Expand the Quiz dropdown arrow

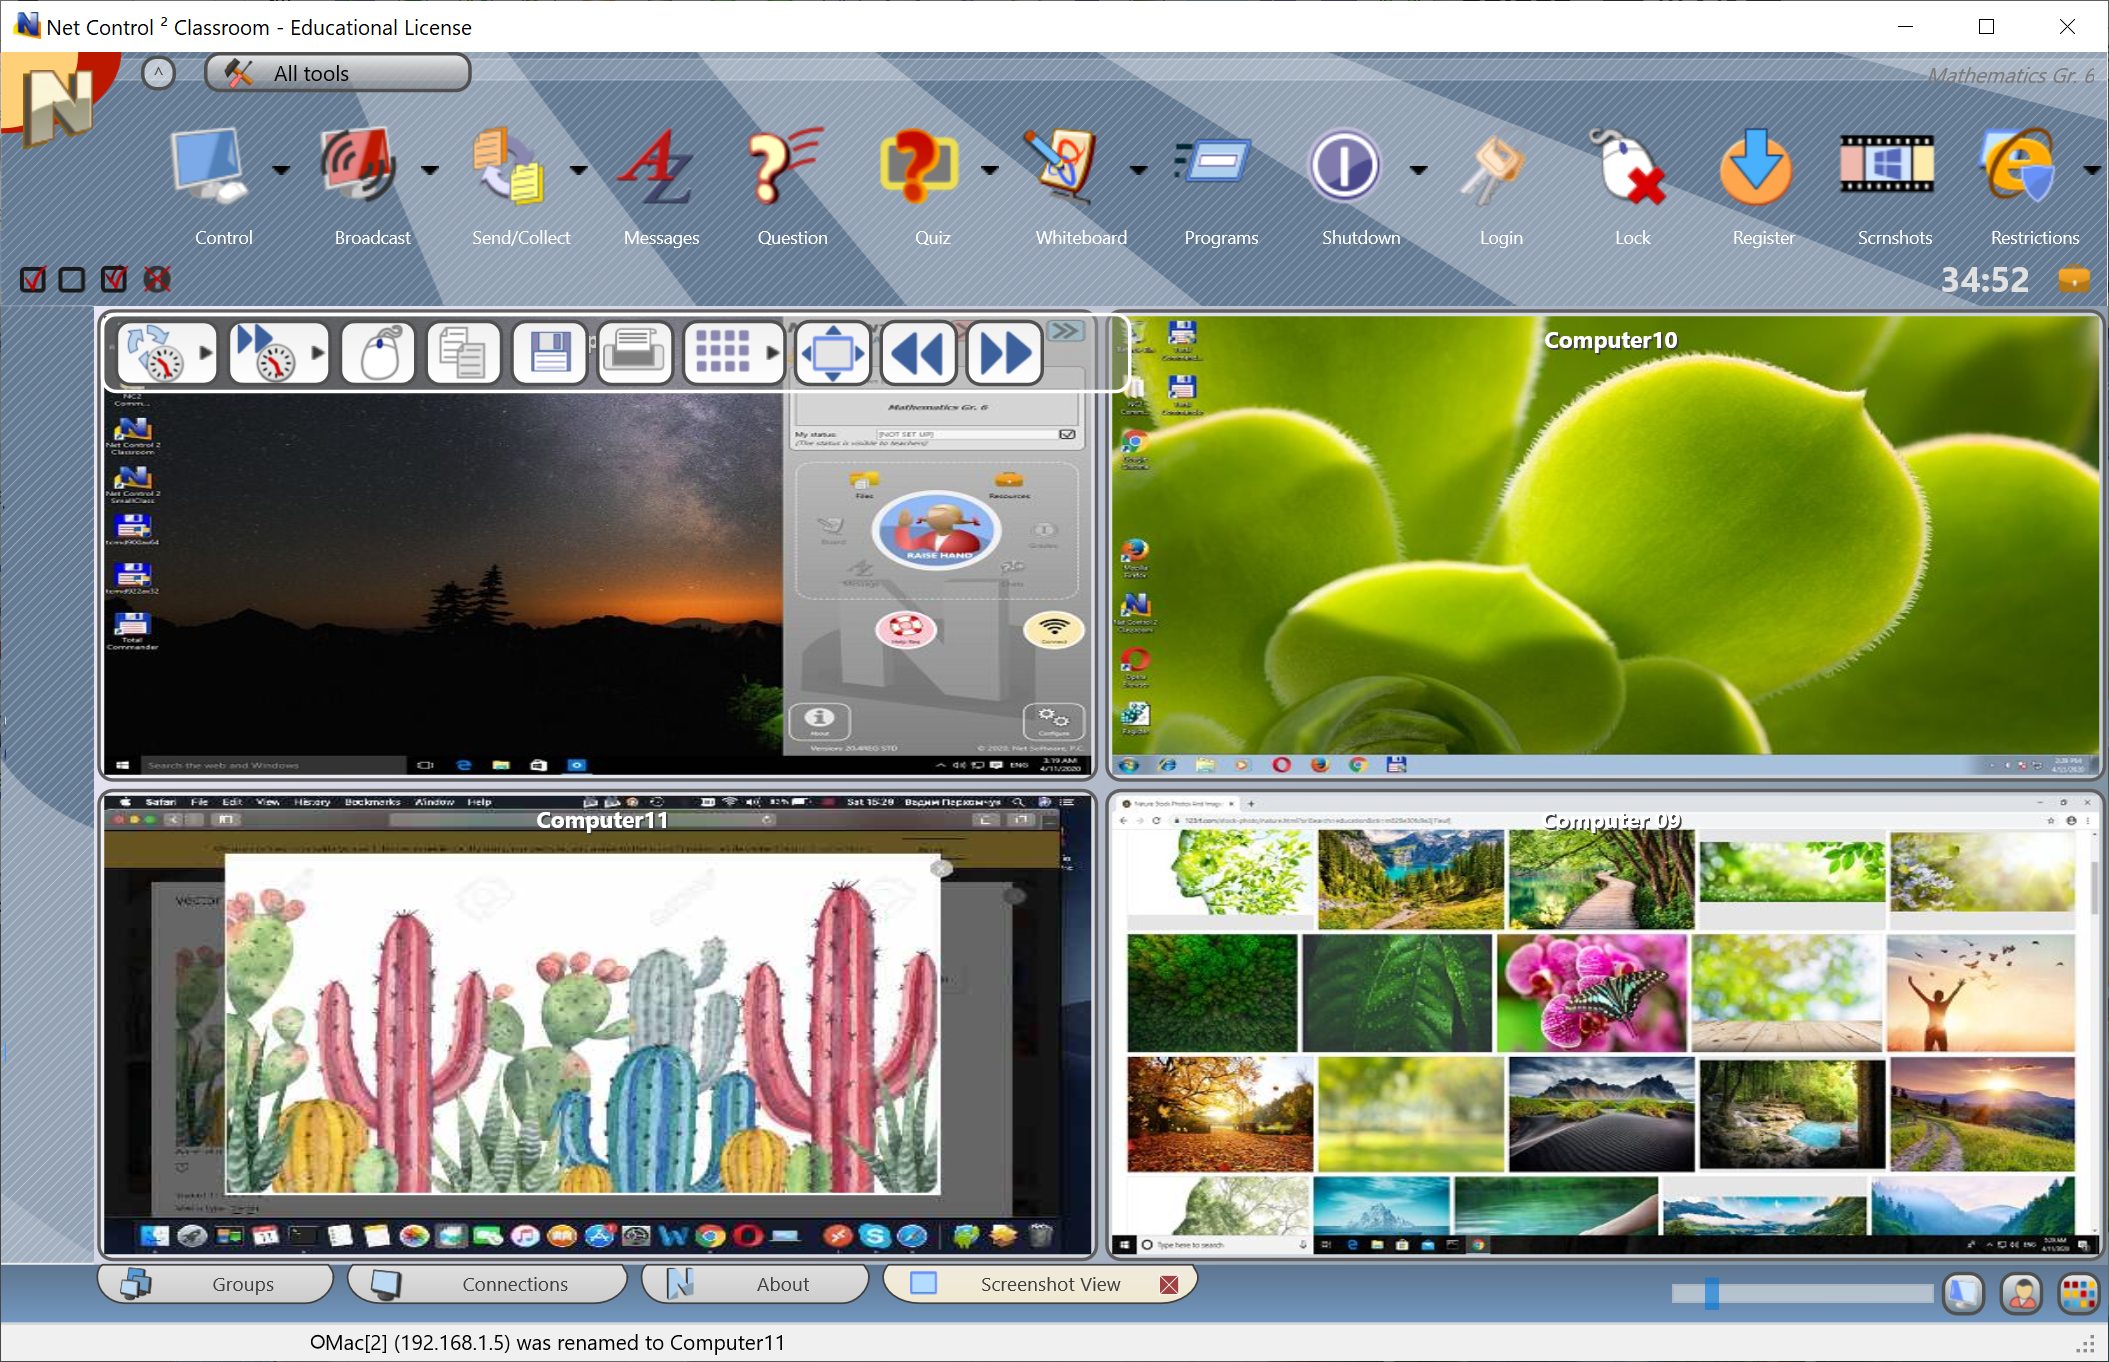pyautogui.click(x=990, y=170)
